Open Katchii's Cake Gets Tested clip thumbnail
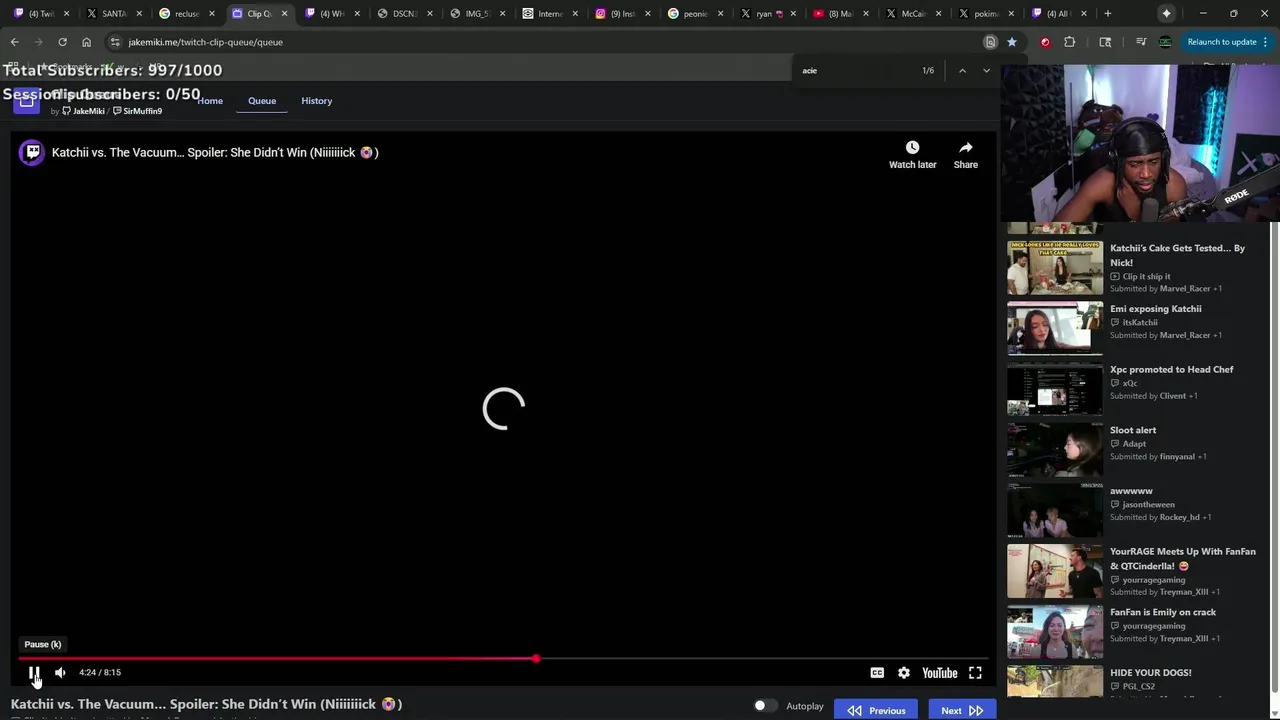1280x720 pixels. pos(1054,267)
